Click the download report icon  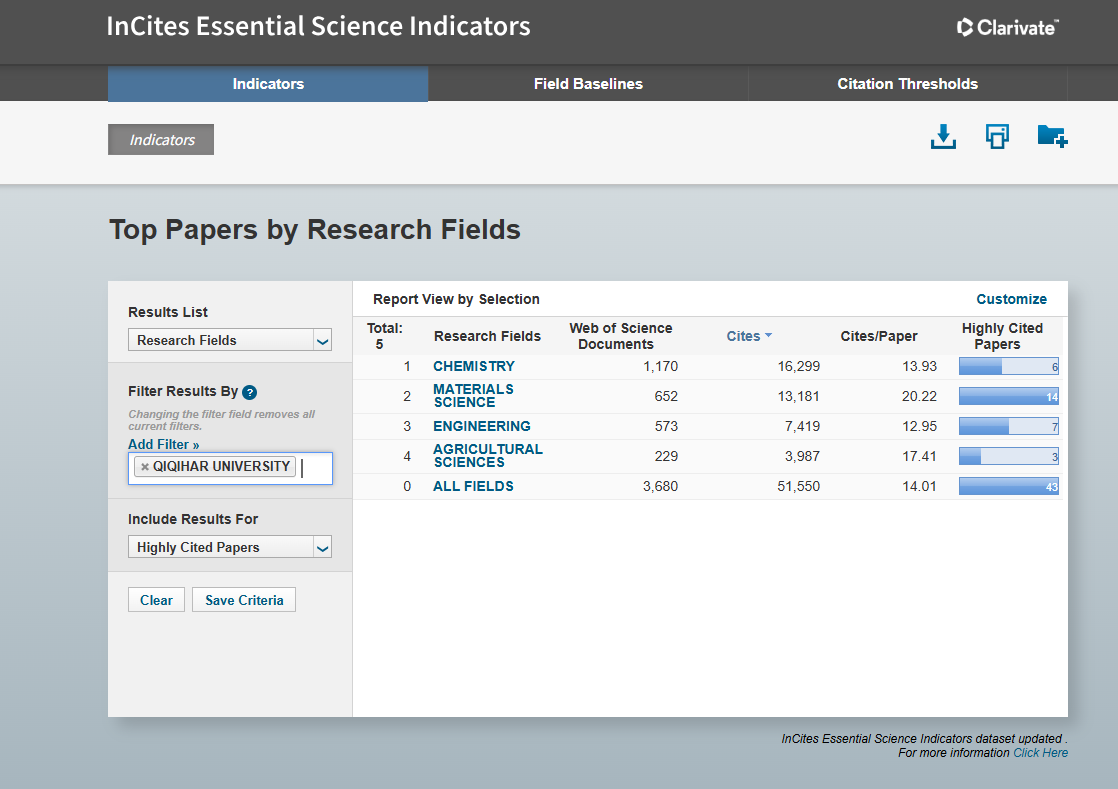point(943,137)
